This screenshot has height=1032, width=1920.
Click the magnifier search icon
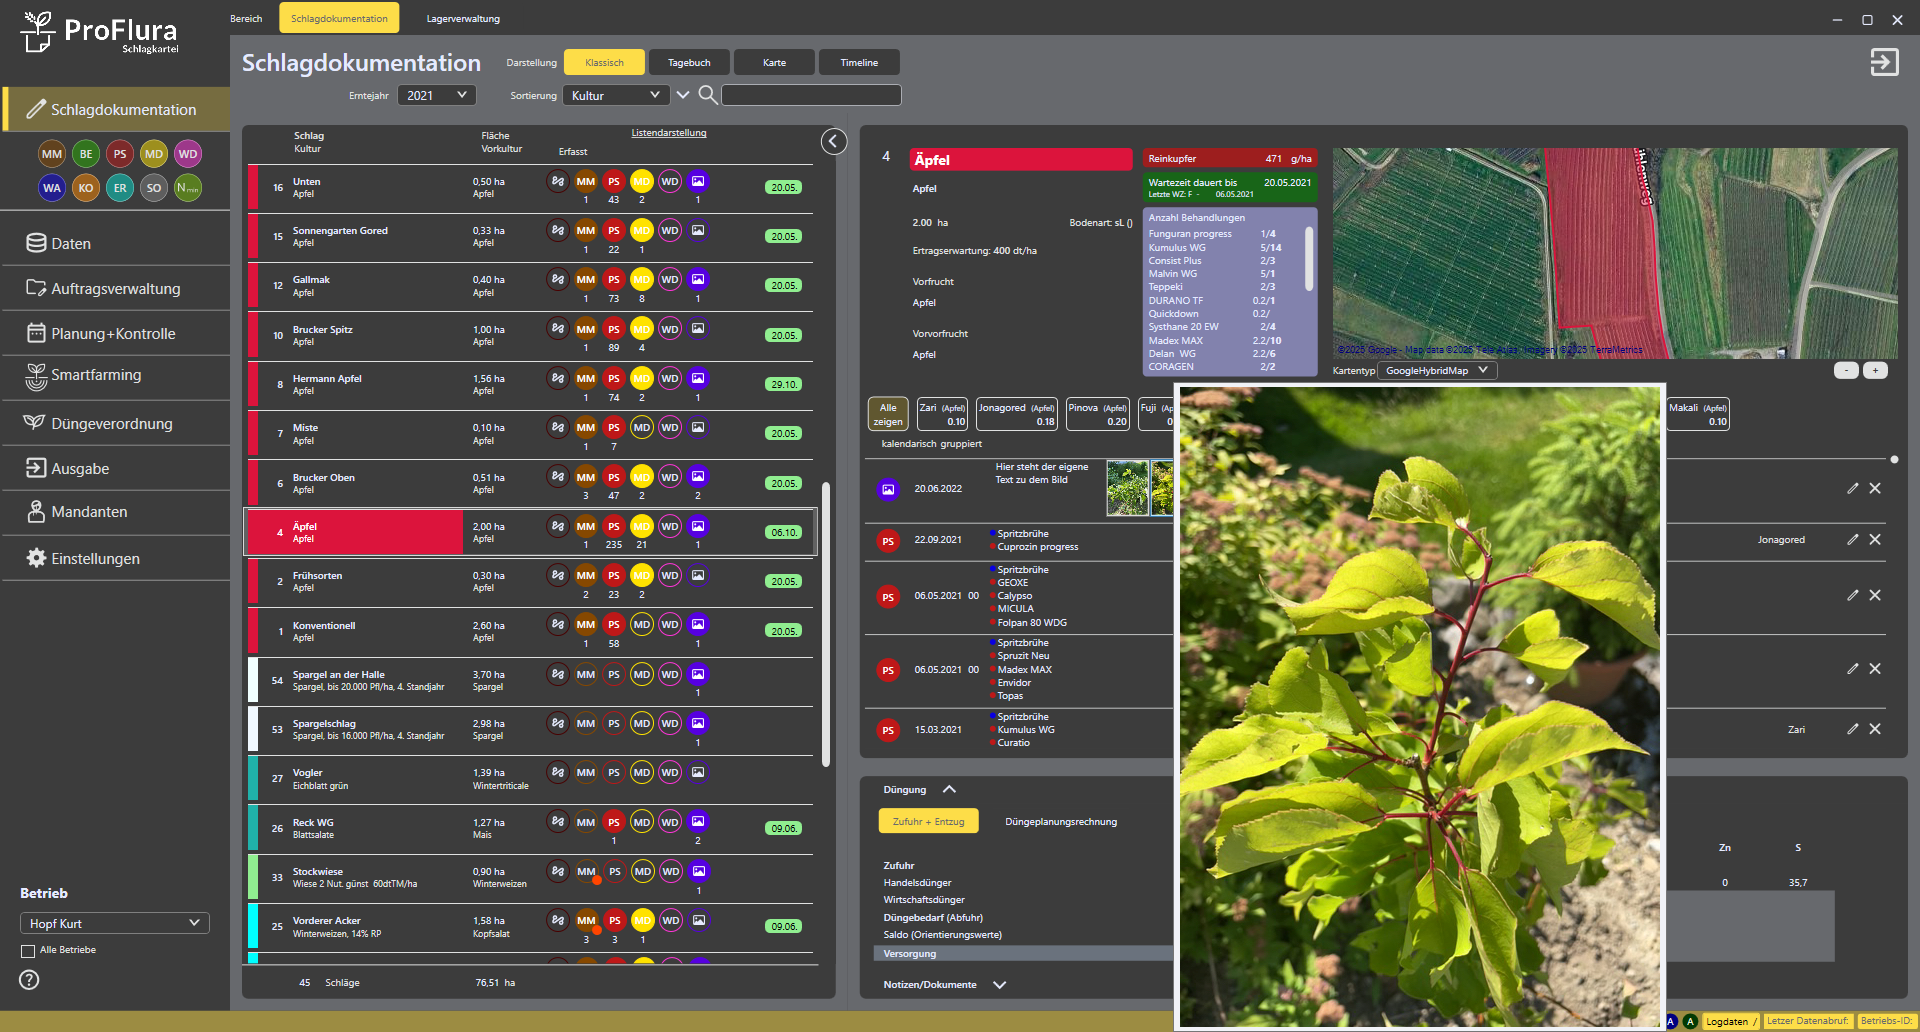[x=707, y=95]
